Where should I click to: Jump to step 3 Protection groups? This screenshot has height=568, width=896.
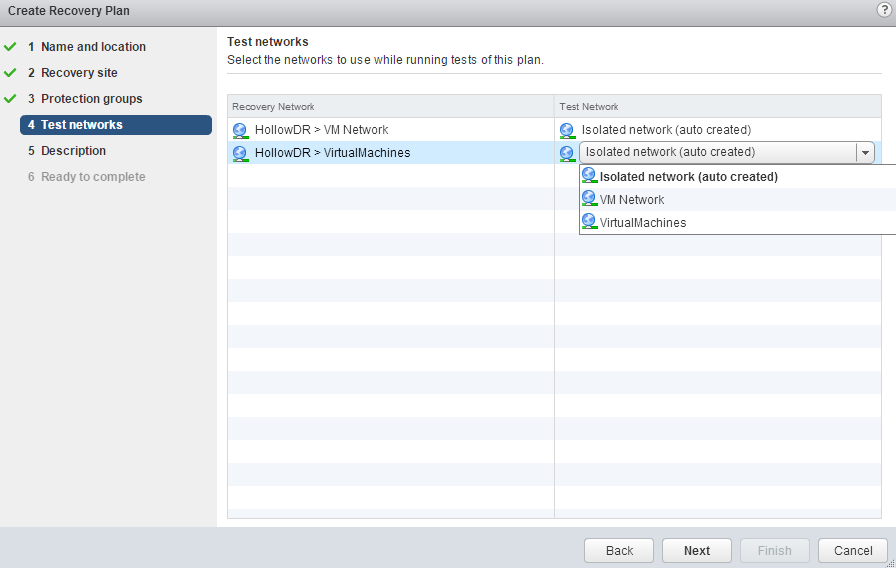coord(91,99)
